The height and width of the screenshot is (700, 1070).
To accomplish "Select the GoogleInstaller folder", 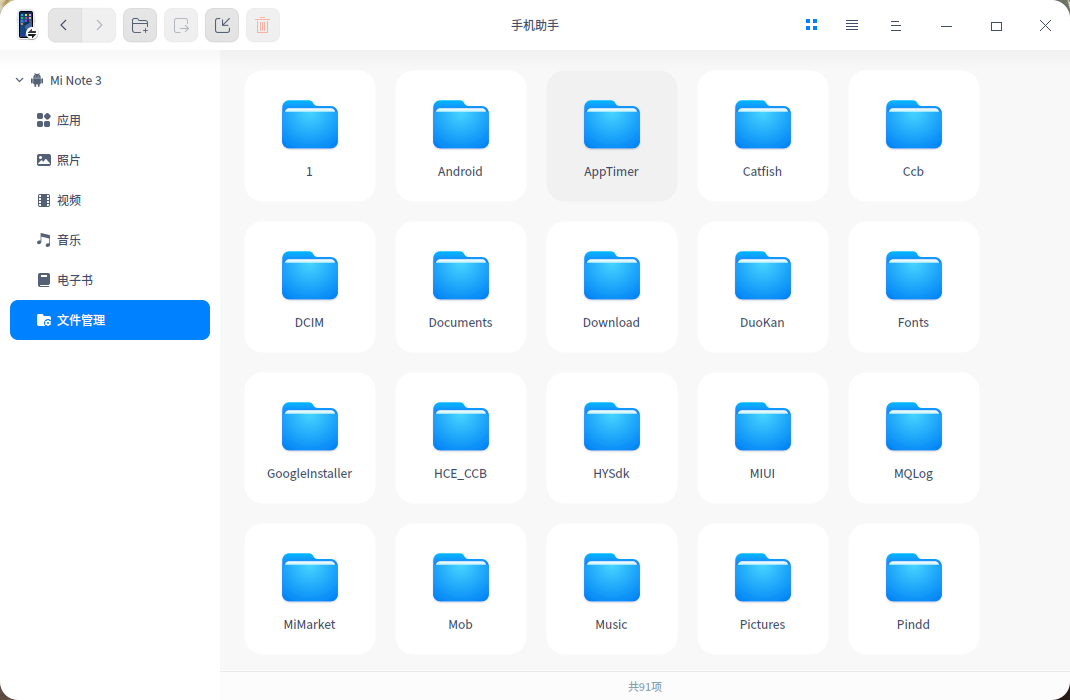I will point(310,438).
